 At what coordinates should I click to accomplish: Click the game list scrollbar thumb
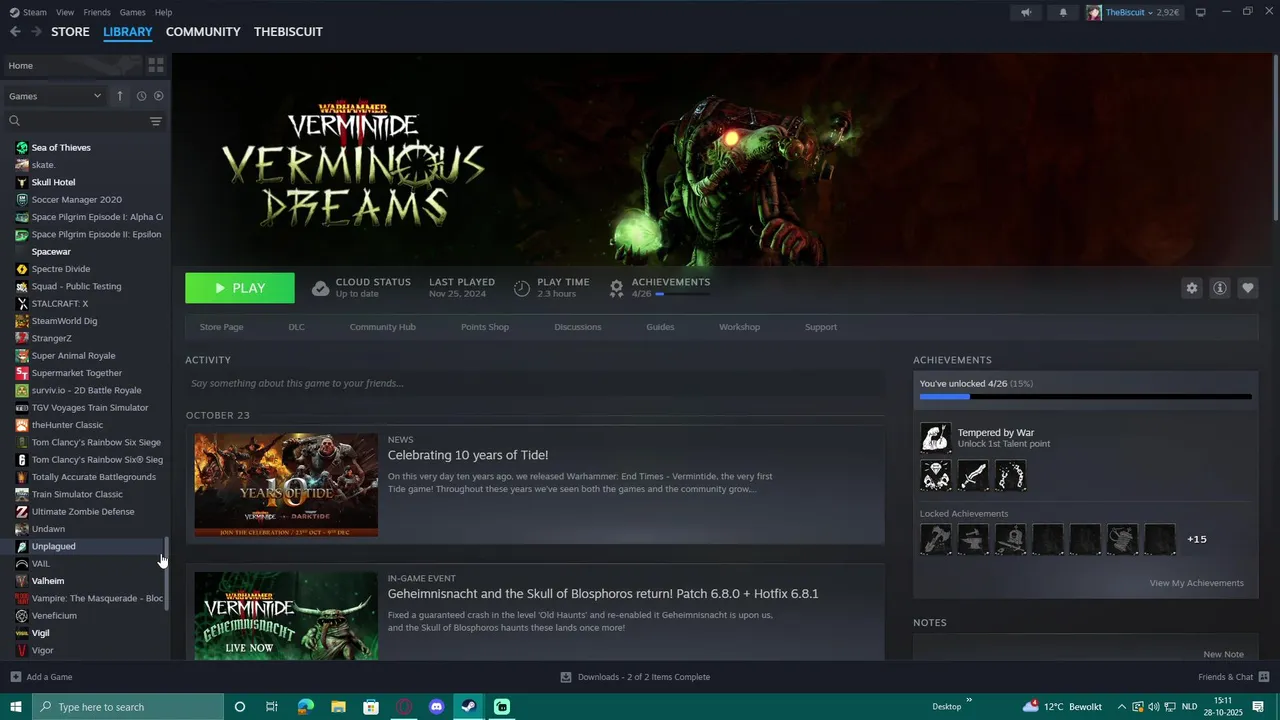coord(167,573)
